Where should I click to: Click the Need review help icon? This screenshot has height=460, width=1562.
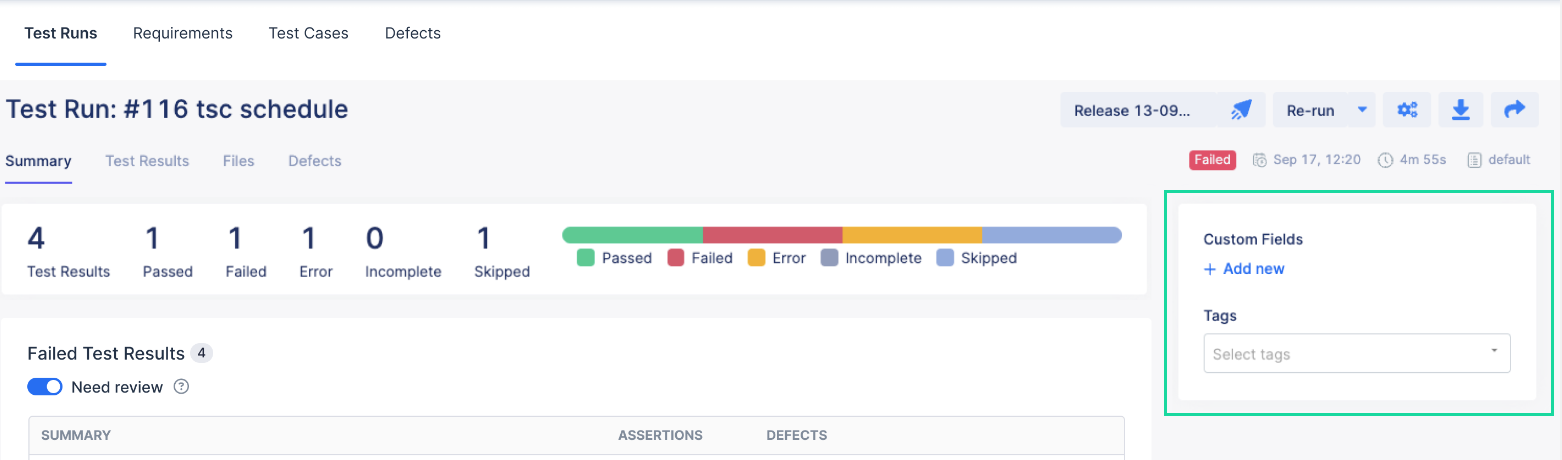(x=181, y=387)
